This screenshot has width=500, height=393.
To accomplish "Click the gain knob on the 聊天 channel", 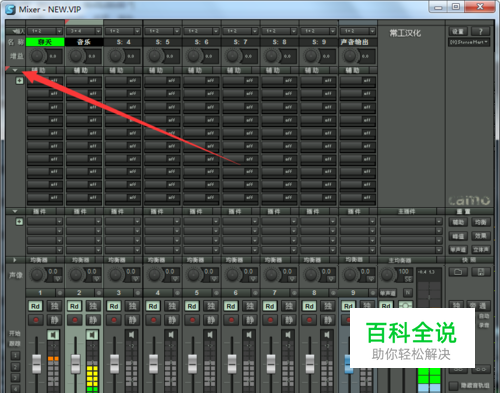I will click(x=37, y=56).
